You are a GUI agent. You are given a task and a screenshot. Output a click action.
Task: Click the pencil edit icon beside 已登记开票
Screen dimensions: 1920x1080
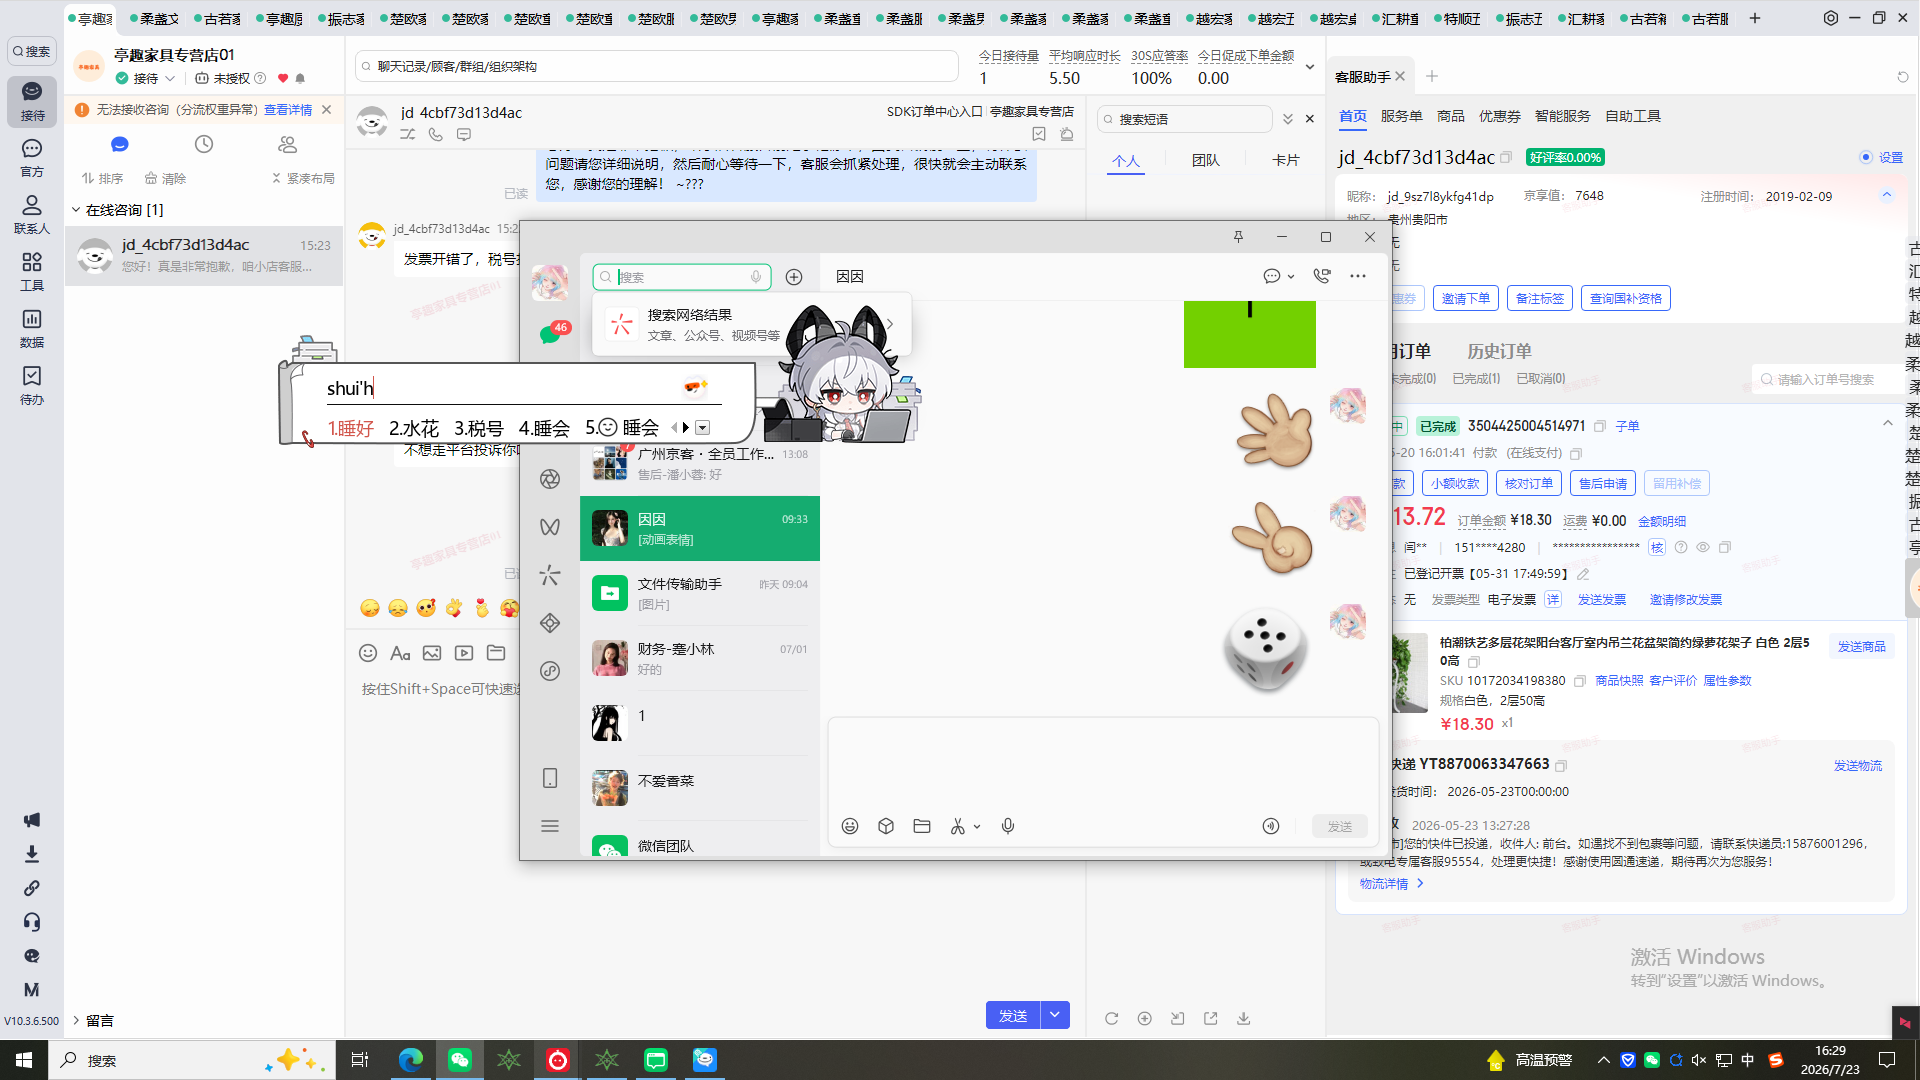(1583, 574)
